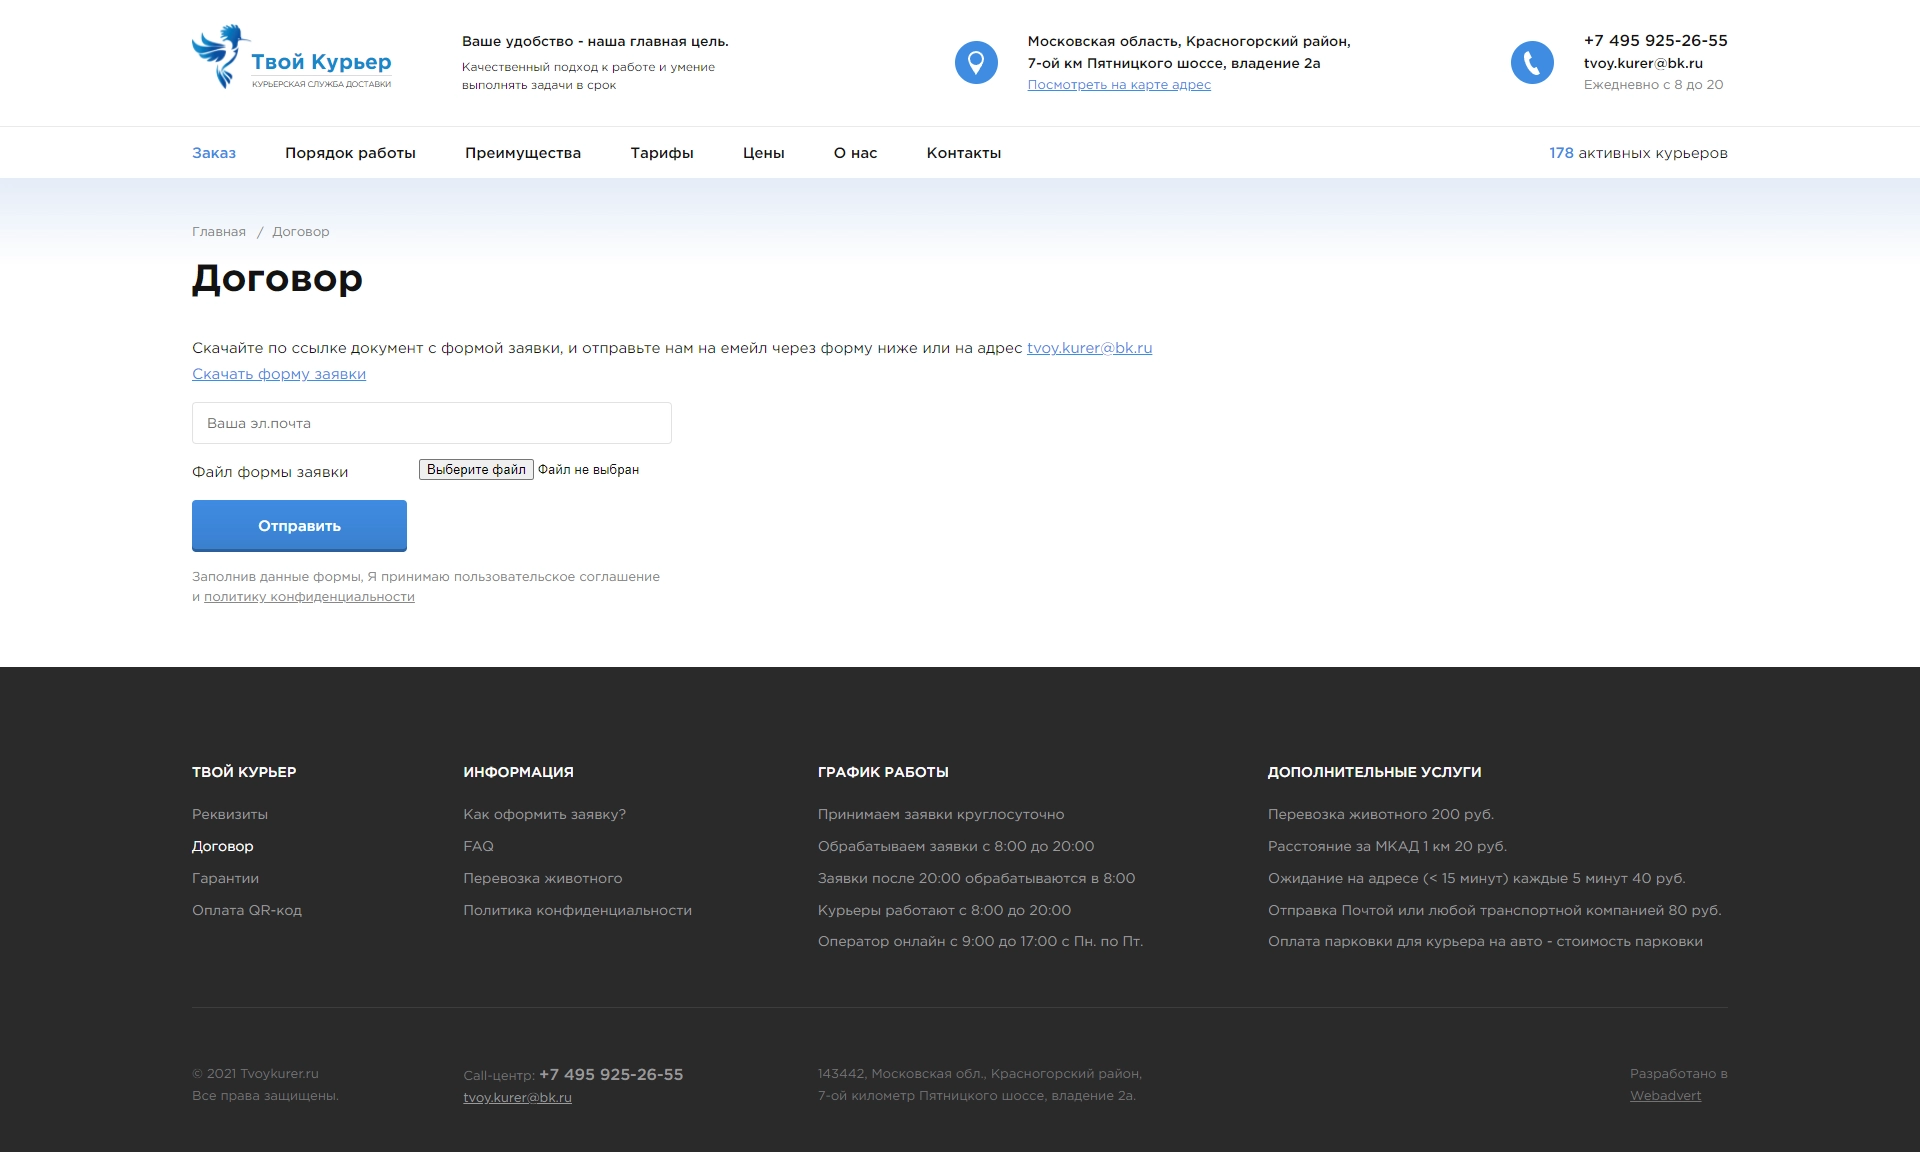The width and height of the screenshot is (1920, 1152).
Task: Click footer text Принимаем заявки круглосуточно
Action: [941, 815]
